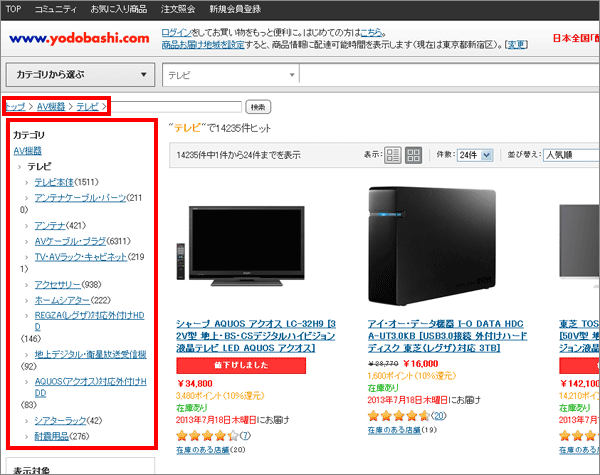This screenshot has height=475, width=600.
Task: Open review count (7) for Sharp AQUOS
Action: 245,436
